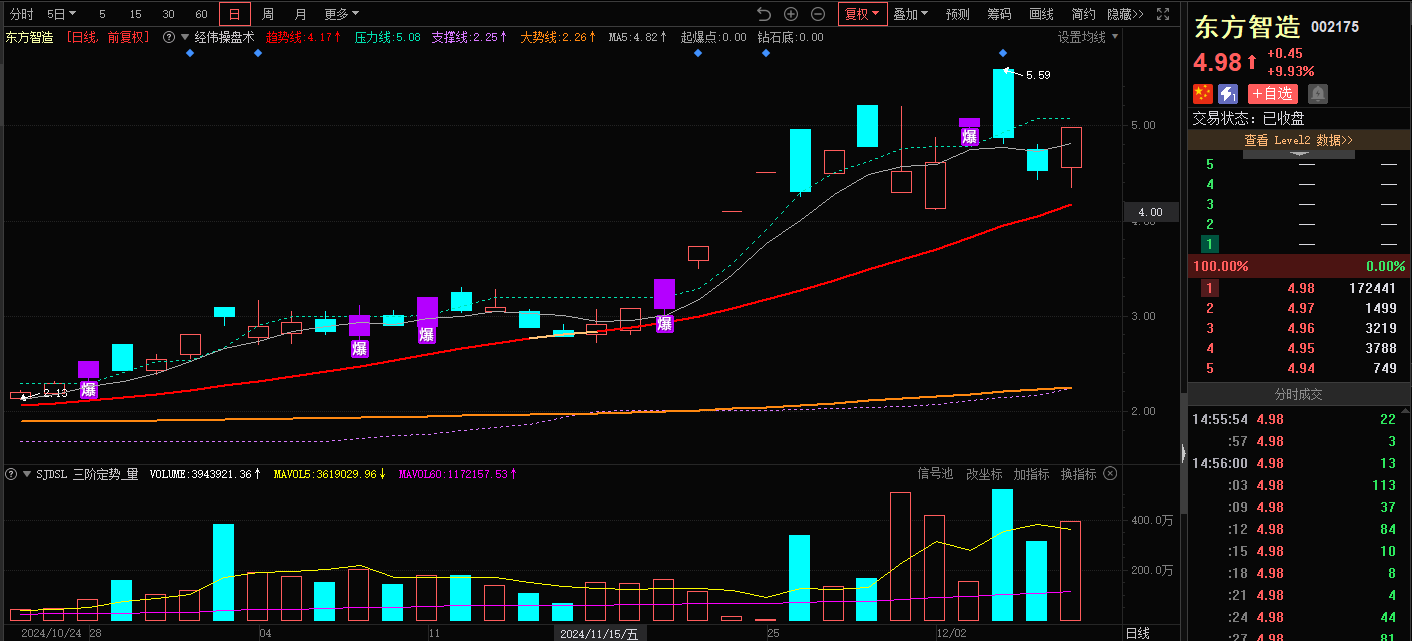Zoom in chart with plus icon

pos(791,14)
